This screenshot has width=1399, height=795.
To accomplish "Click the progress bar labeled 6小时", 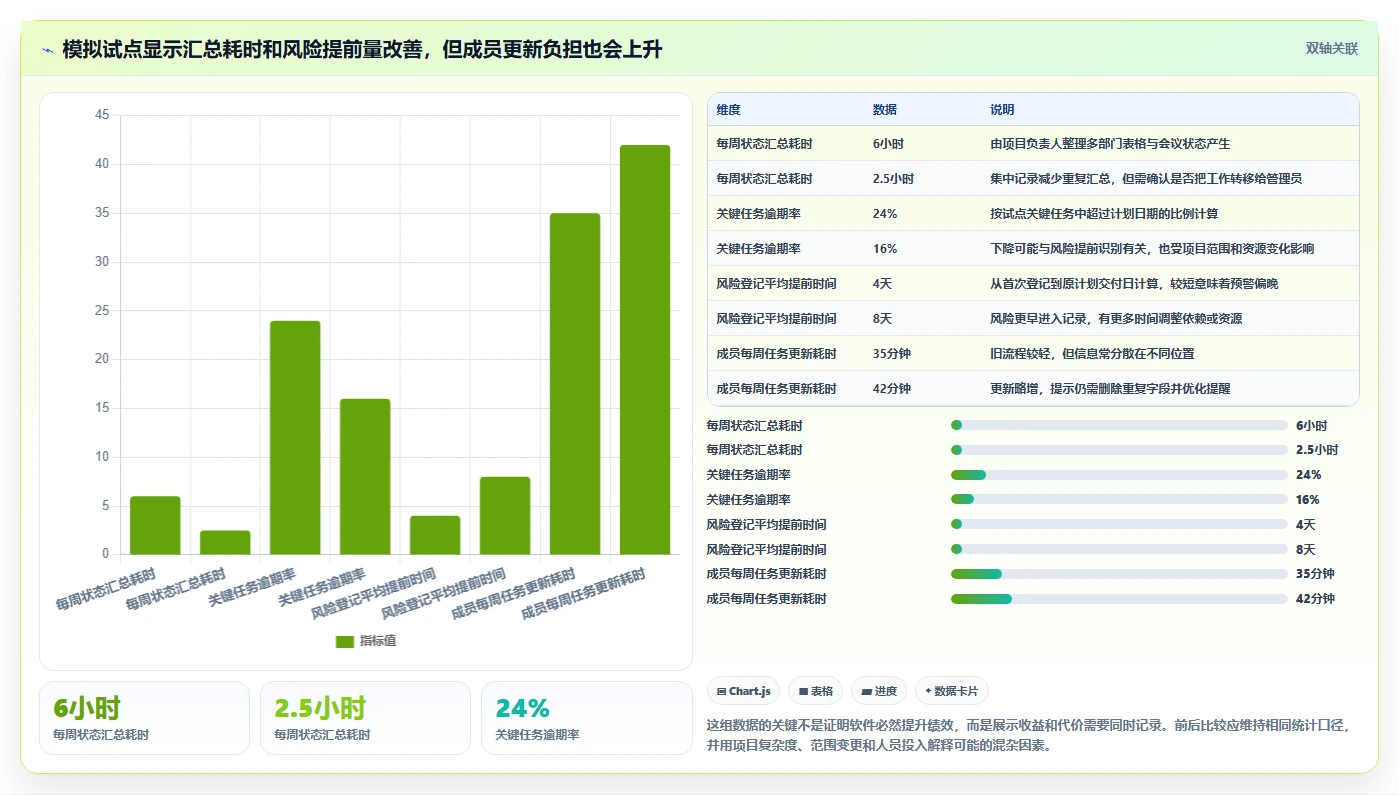I will point(1119,425).
